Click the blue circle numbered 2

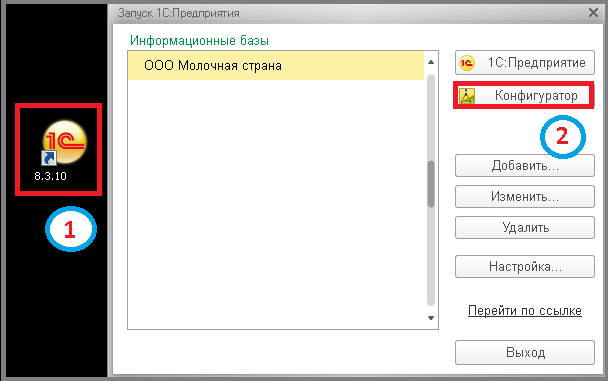point(563,137)
